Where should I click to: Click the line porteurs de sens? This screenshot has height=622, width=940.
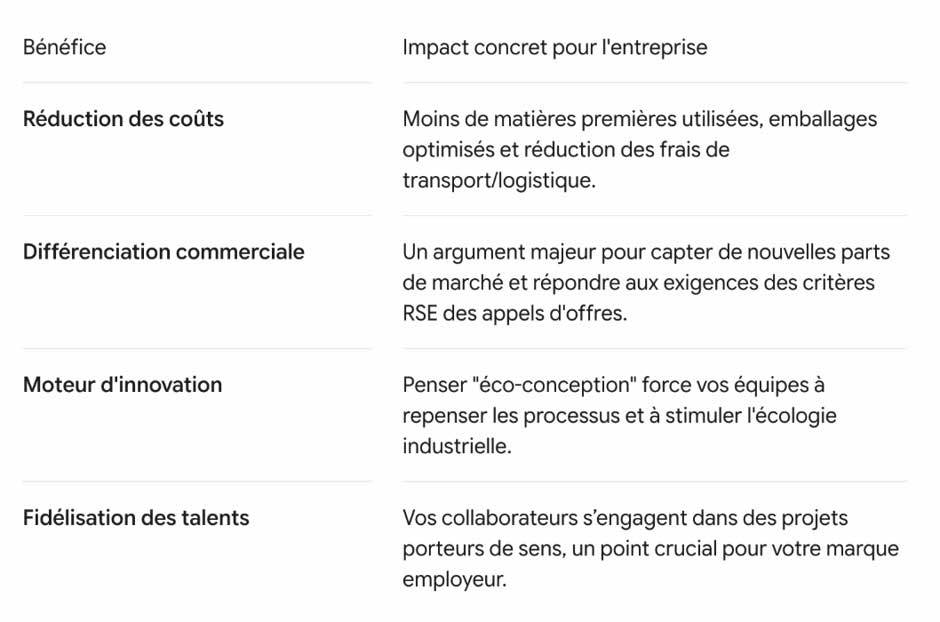650,549
